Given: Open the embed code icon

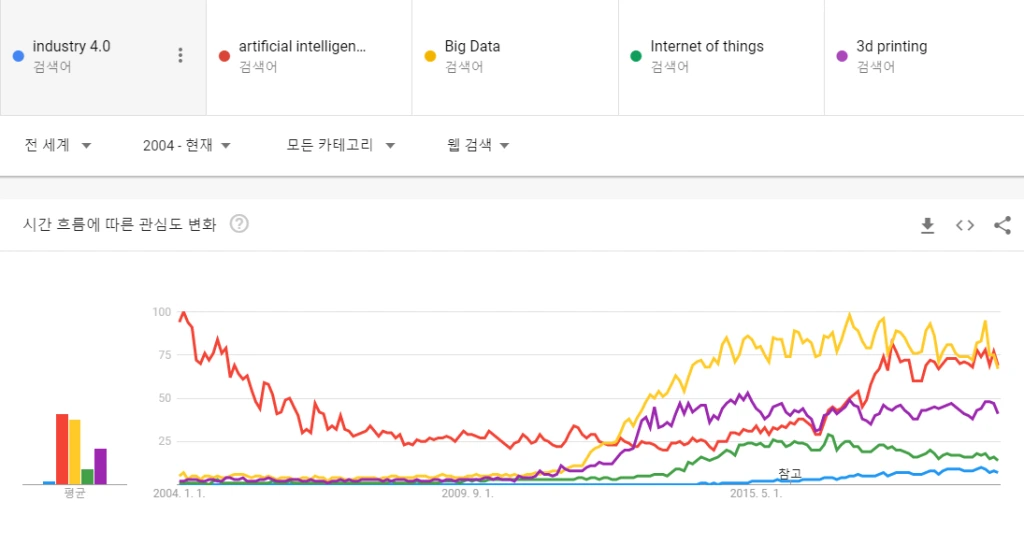Looking at the screenshot, I should 965,225.
